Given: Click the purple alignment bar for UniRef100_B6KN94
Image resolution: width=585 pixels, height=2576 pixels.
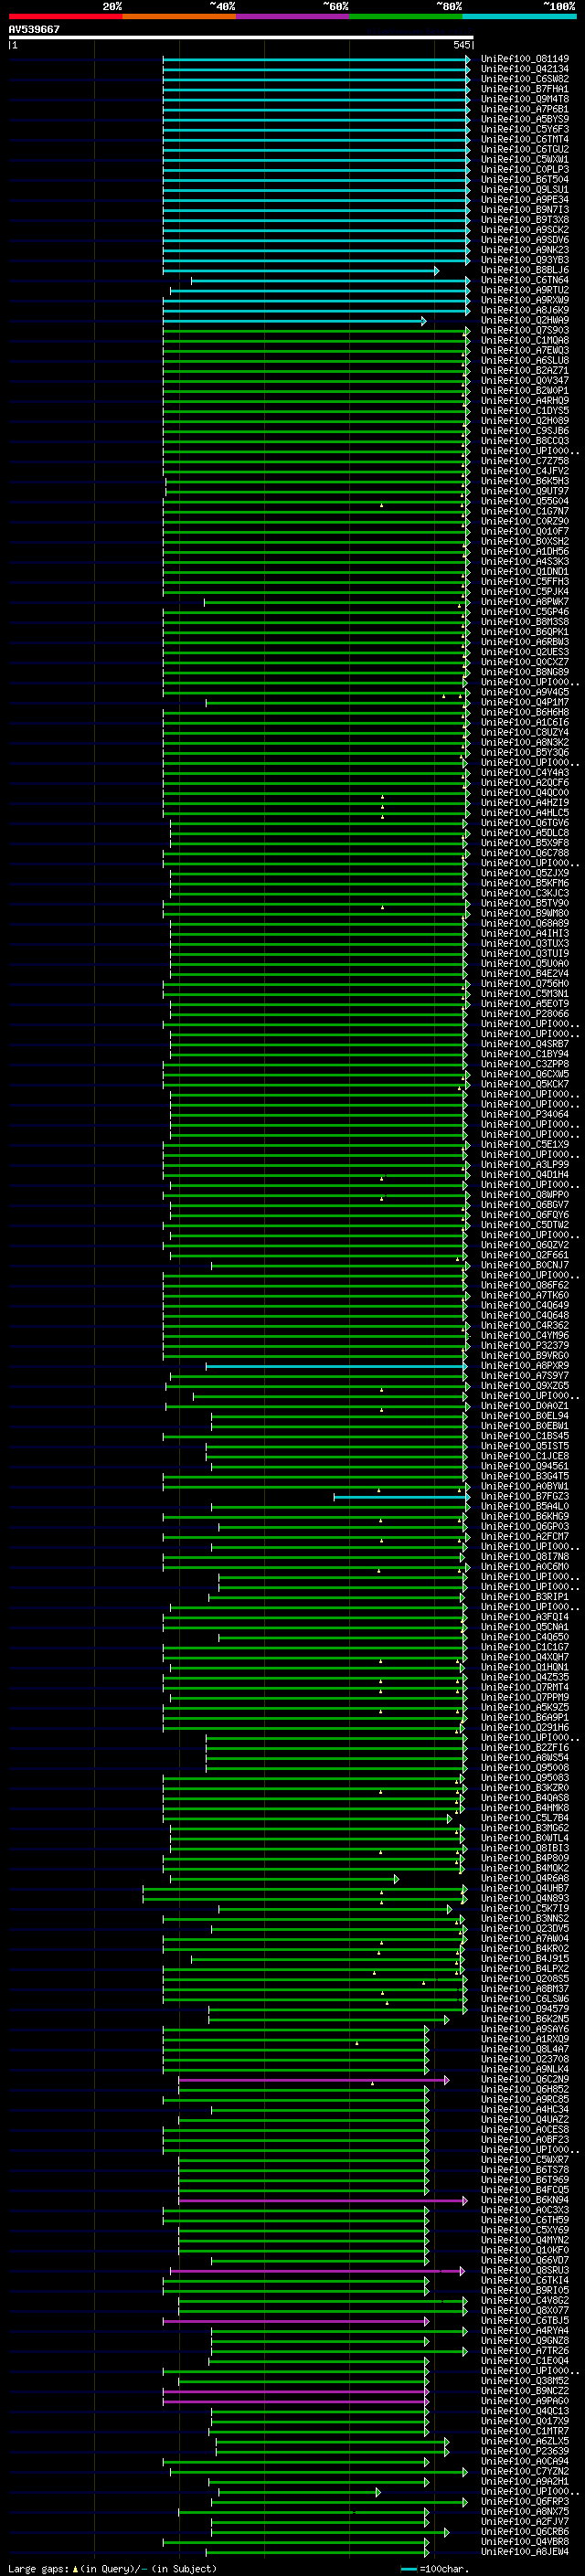Looking at the screenshot, I should pyautogui.click(x=323, y=2200).
